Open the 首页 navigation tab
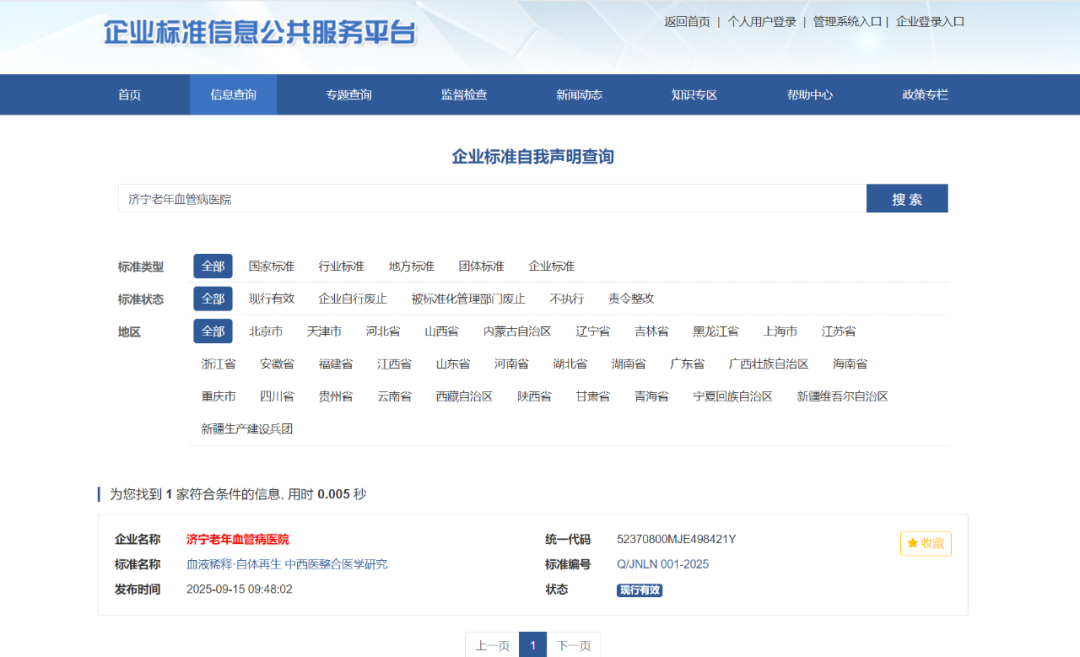Viewport: 1080px width, 657px height. [x=129, y=95]
